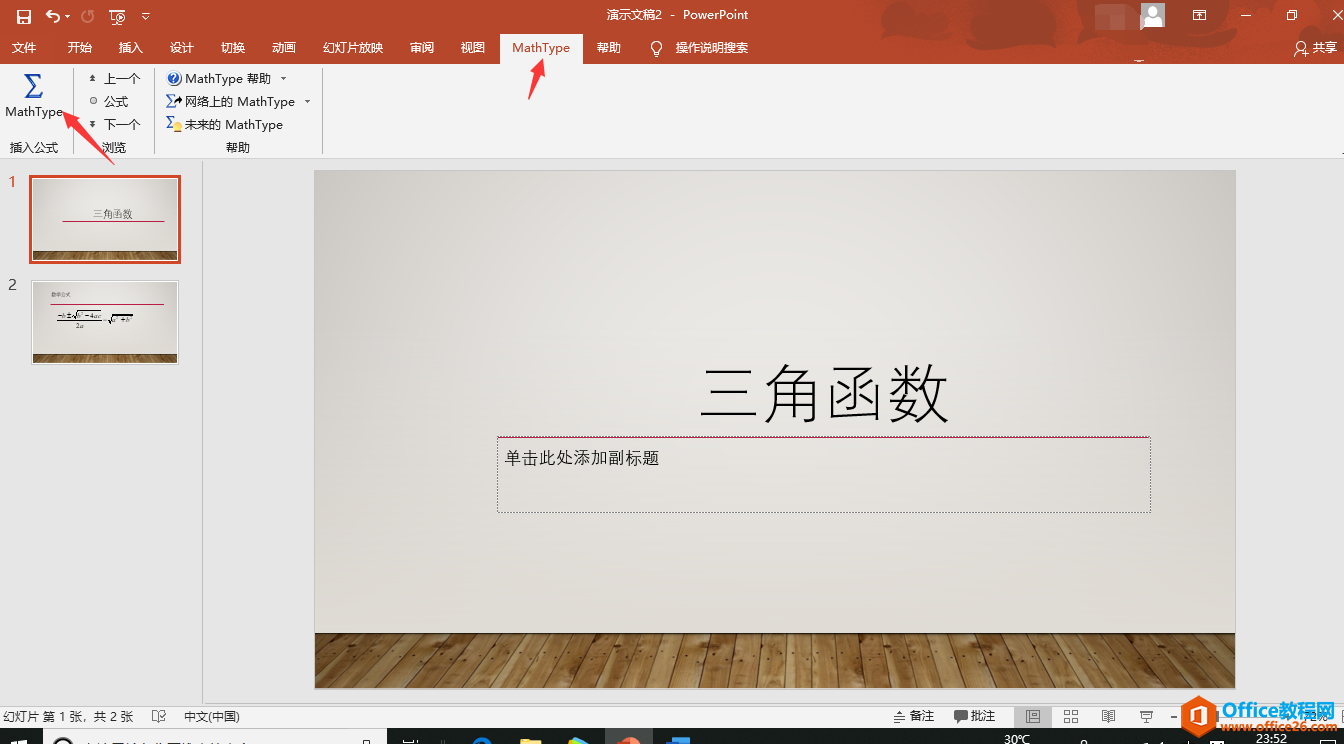Click the zoom out minus control
Viewport: 1344px width, 744px height.
[1174, 716]
